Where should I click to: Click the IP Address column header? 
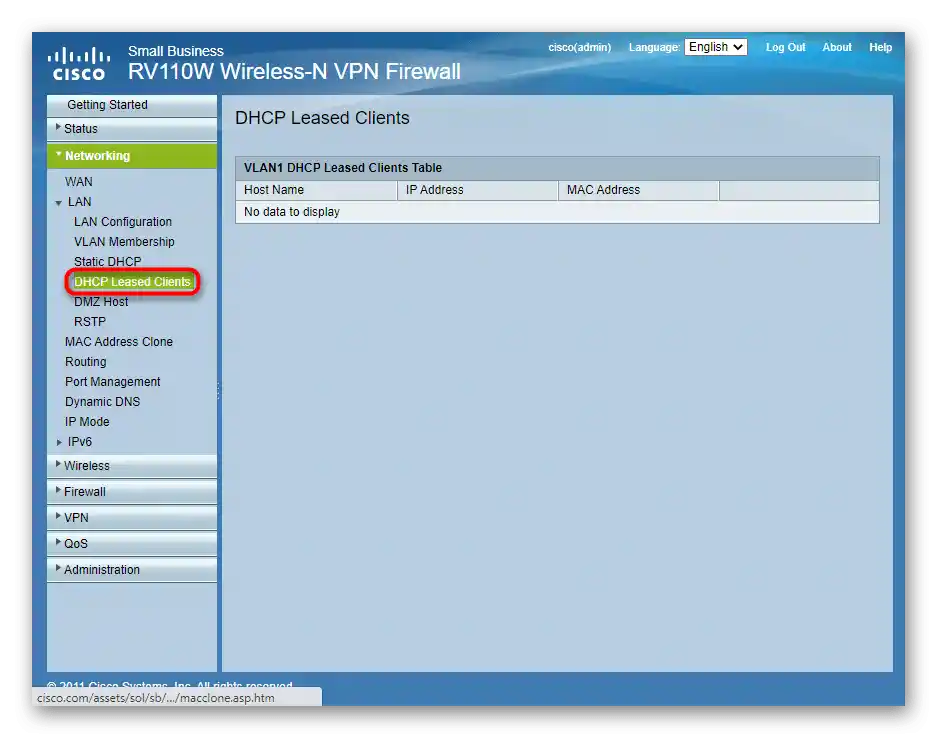click(x=477, y=190)
